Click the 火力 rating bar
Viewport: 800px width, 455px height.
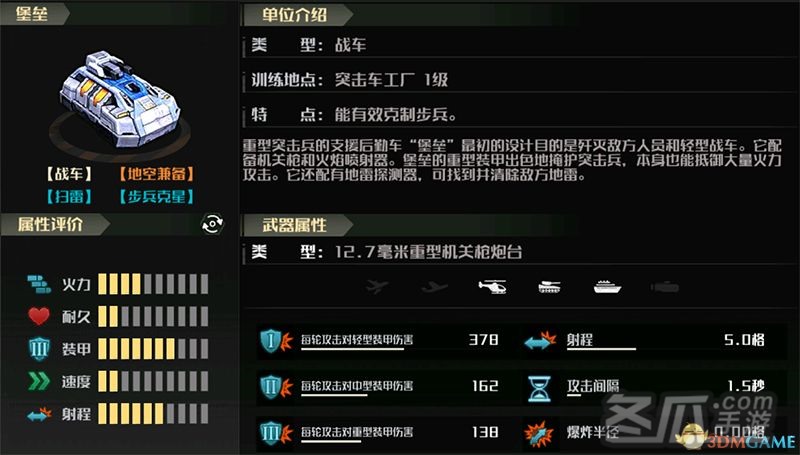click(x=153, y=284)
